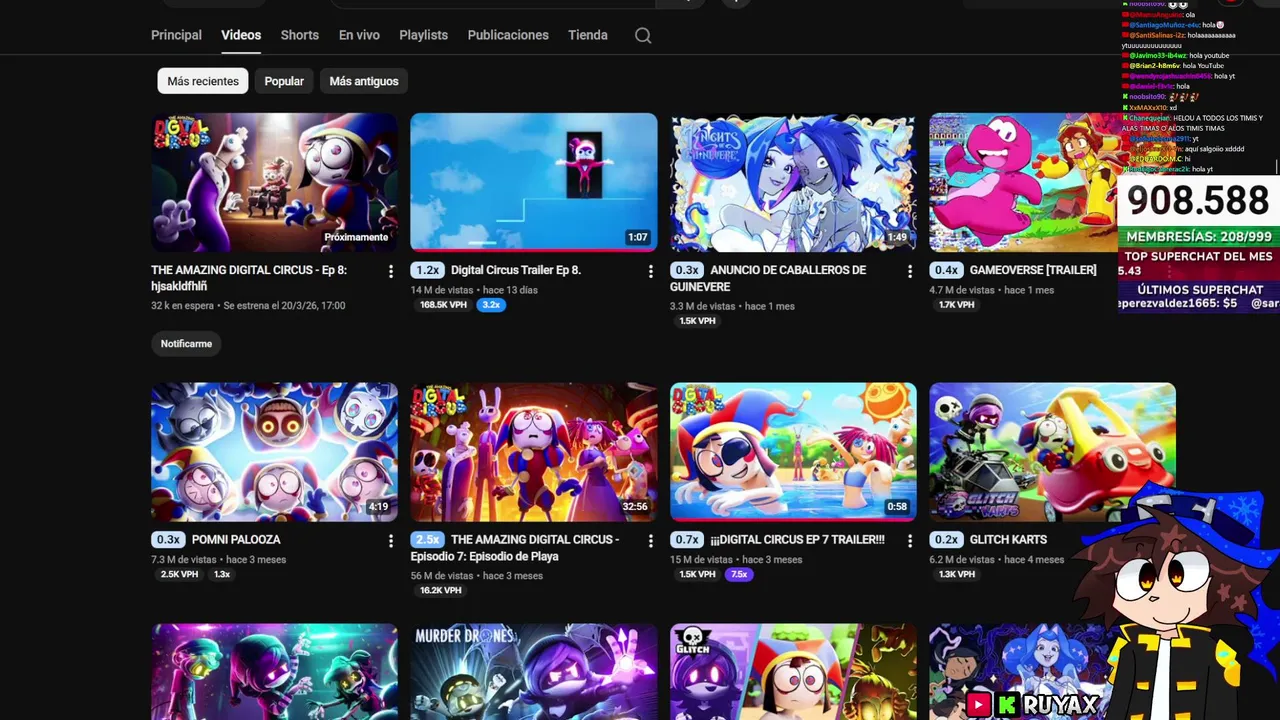Click the purple 7.5x multiplier badge
Viewport: 1280px width, 720px height.
point(739,575)
